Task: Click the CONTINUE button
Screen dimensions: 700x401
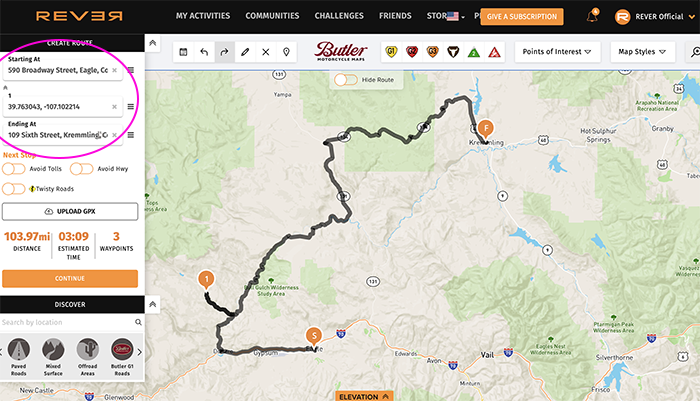Action: (x=70, y=278)
